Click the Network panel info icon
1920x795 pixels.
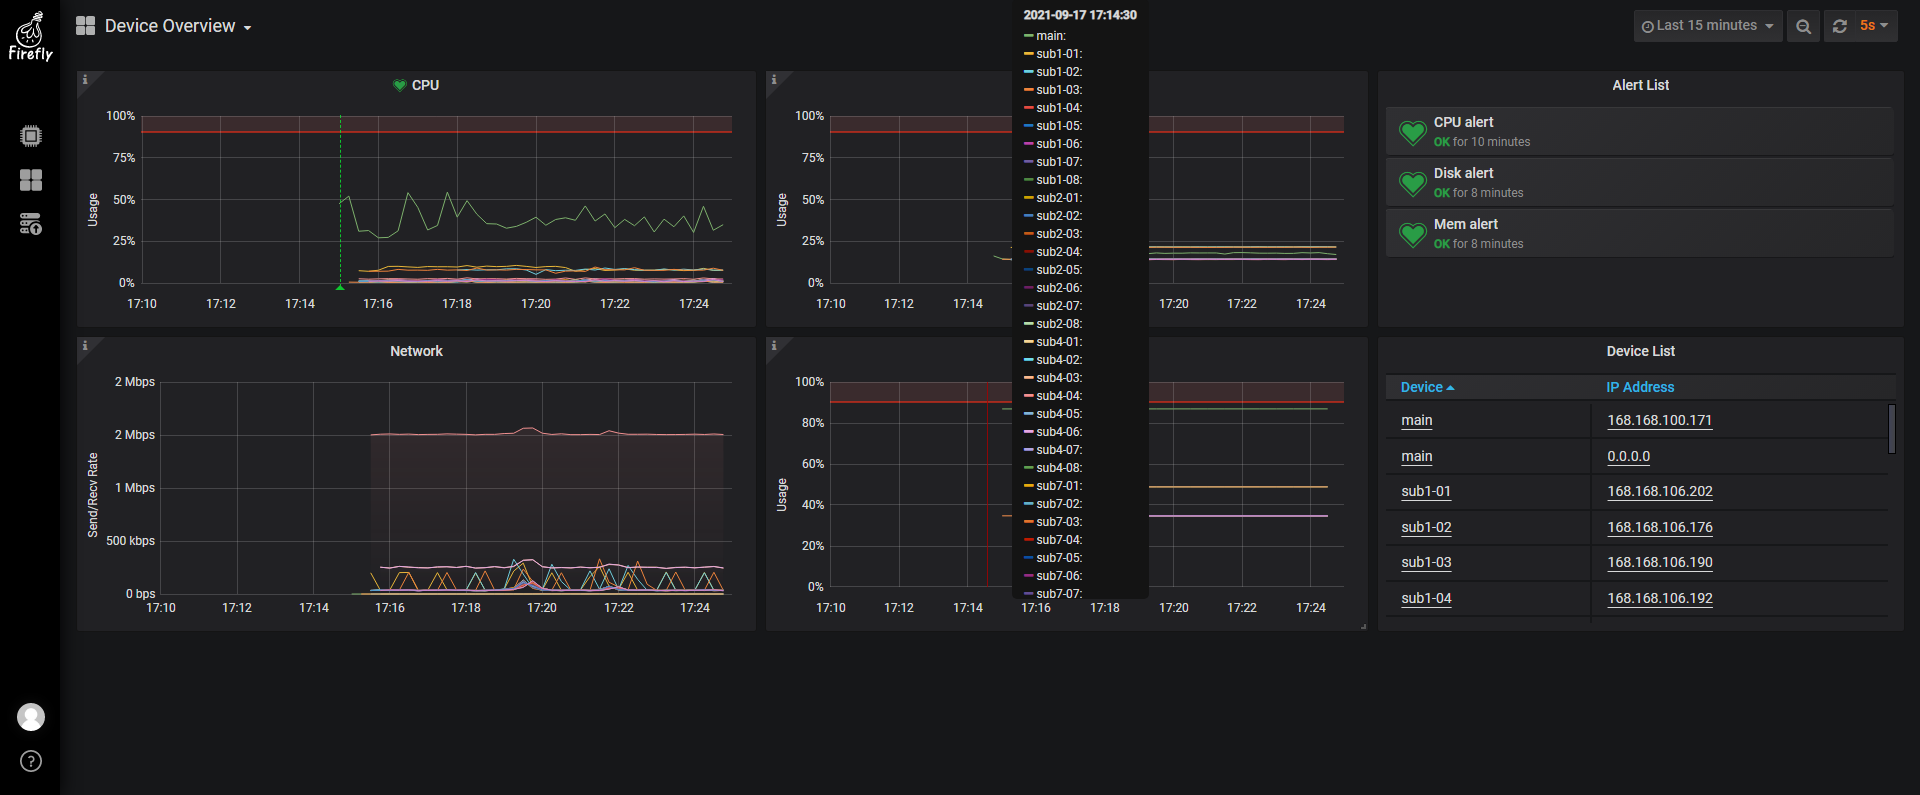85,345
